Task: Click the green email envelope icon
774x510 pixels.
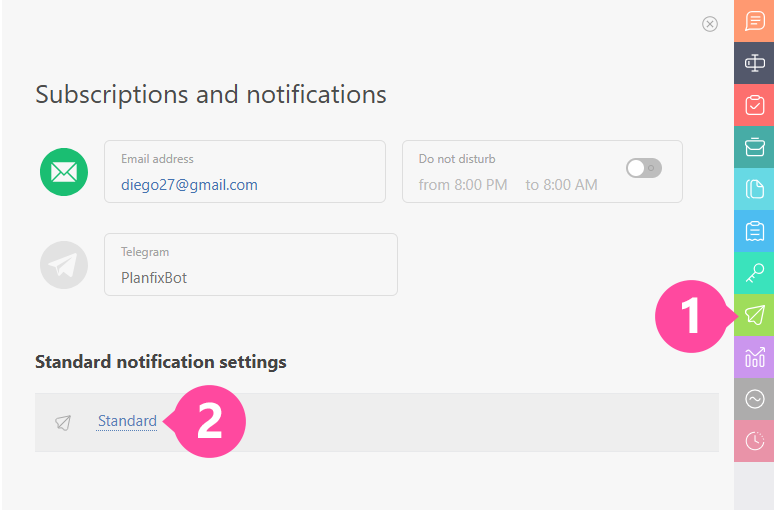Action: tap(64, 172)
